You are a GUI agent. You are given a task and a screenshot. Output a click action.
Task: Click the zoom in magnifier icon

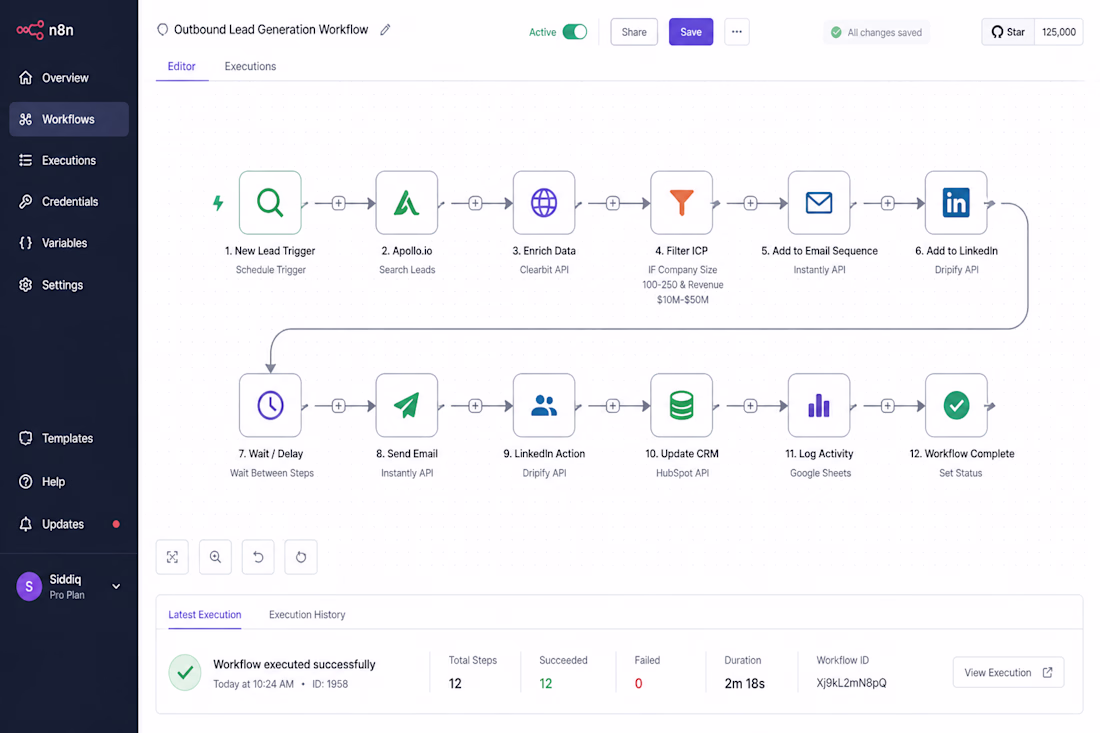[x=215, y=557]
